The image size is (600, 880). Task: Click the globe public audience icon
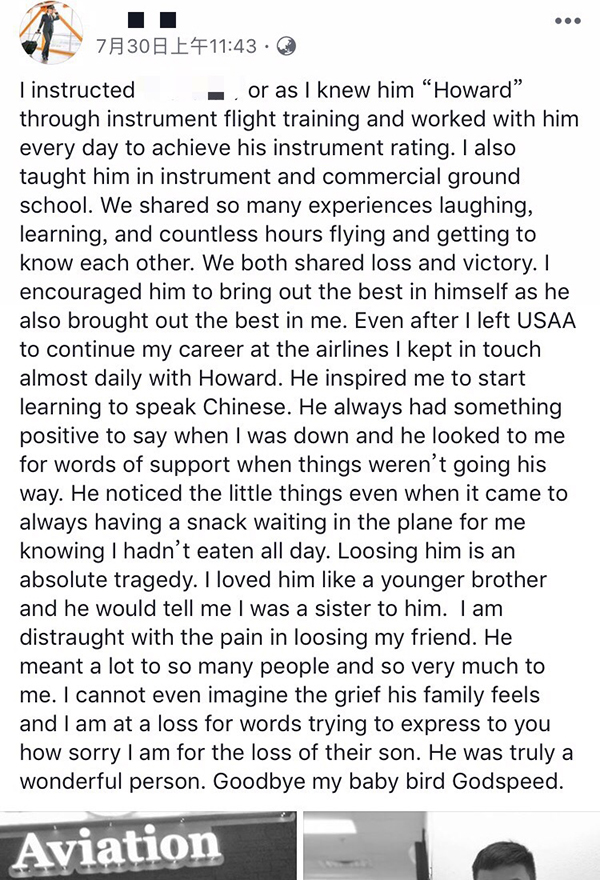(x=286, y=46)
